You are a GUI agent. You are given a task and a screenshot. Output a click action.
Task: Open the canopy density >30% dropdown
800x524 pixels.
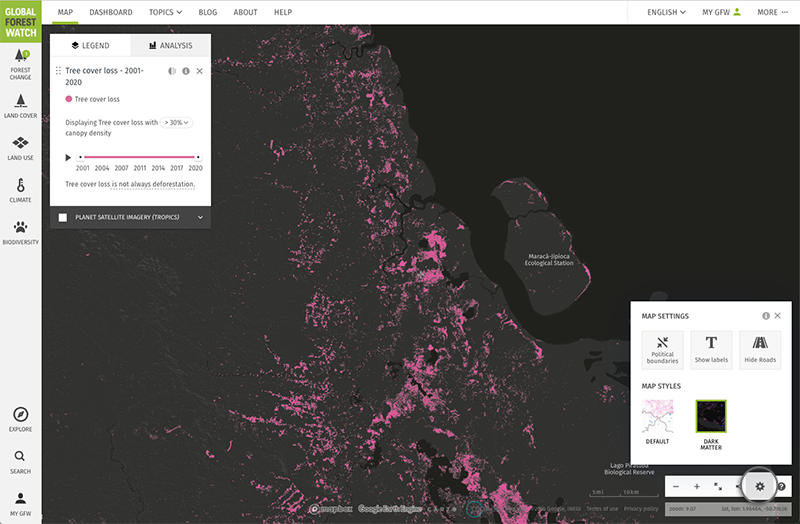tap(177, 122)
